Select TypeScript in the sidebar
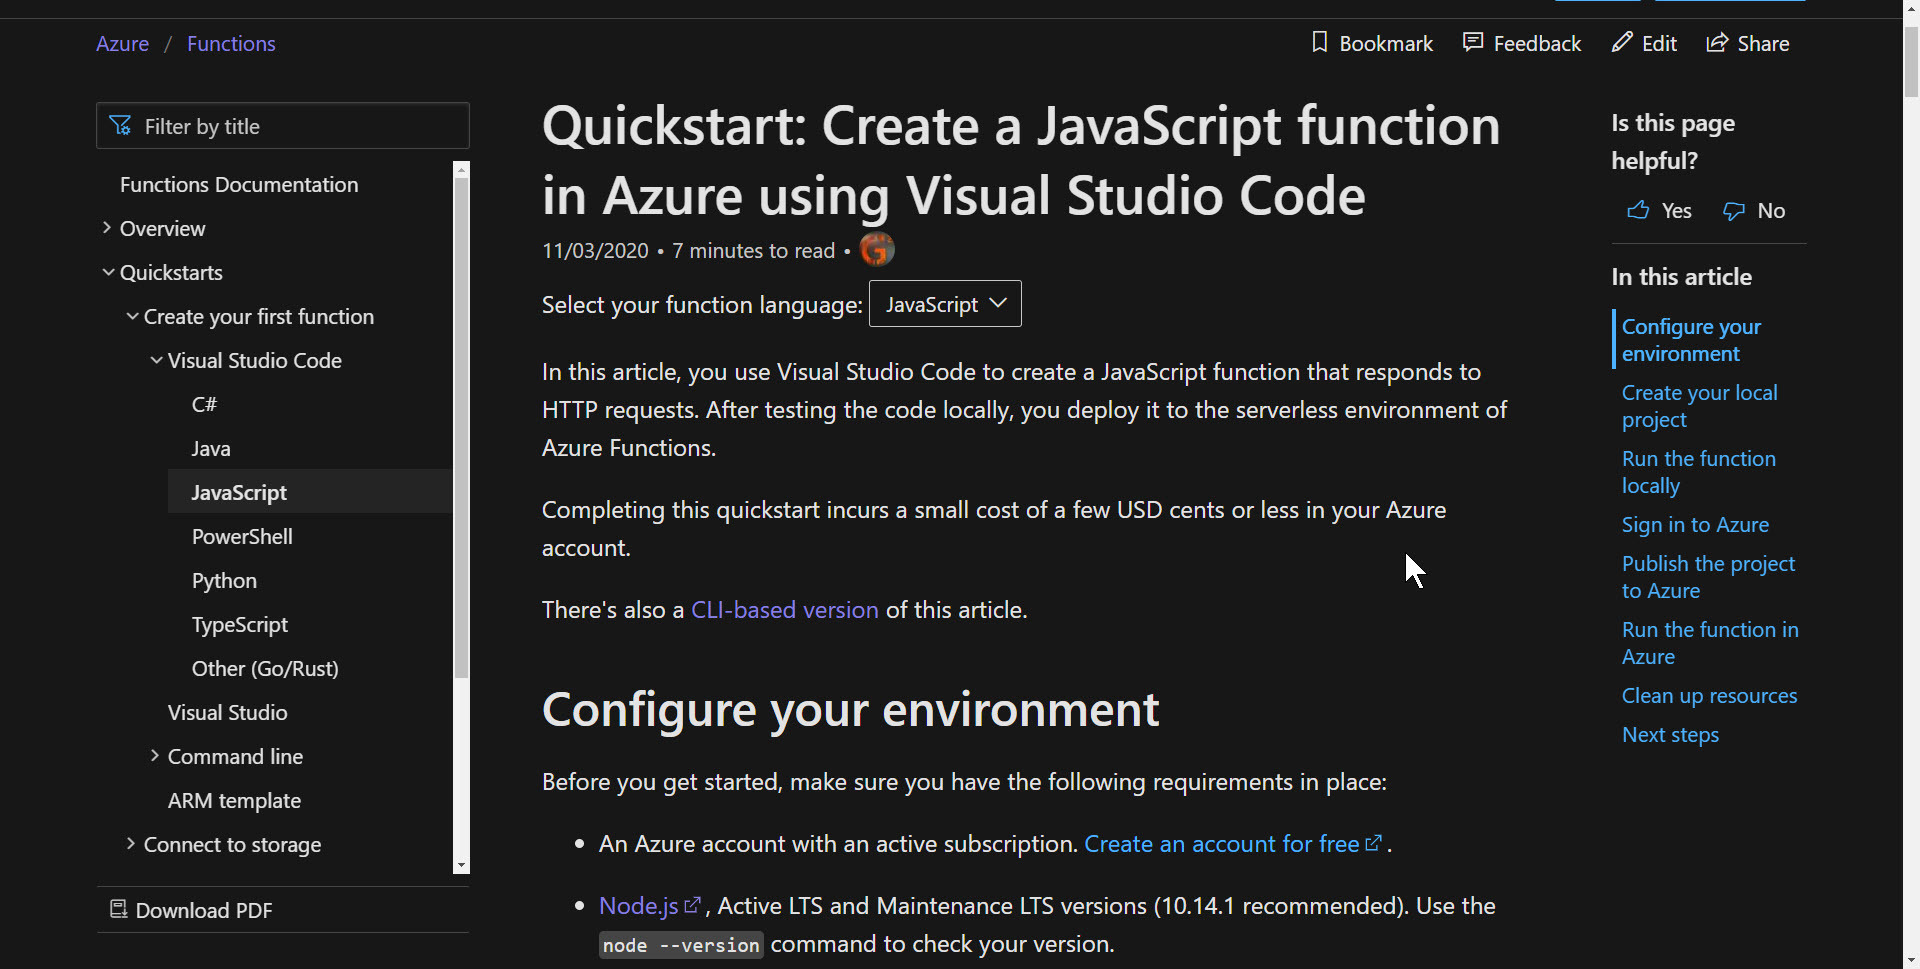1920x969 pixels. point(240,625)
